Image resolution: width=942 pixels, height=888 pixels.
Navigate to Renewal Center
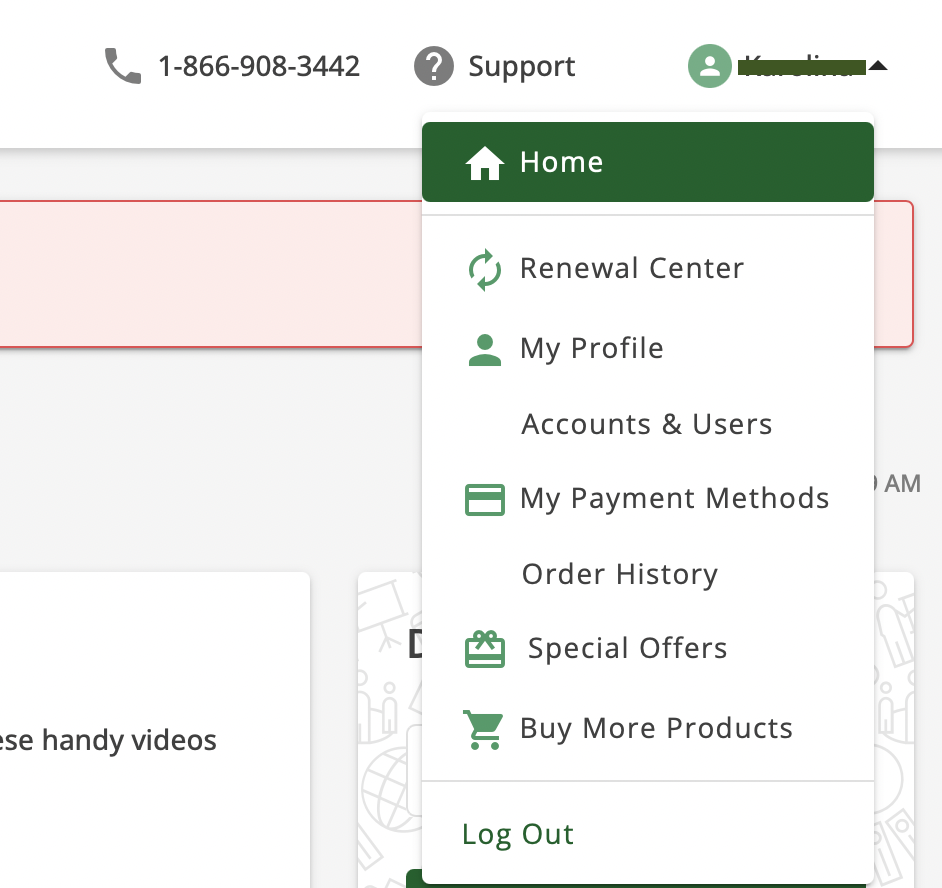(631, 268)
